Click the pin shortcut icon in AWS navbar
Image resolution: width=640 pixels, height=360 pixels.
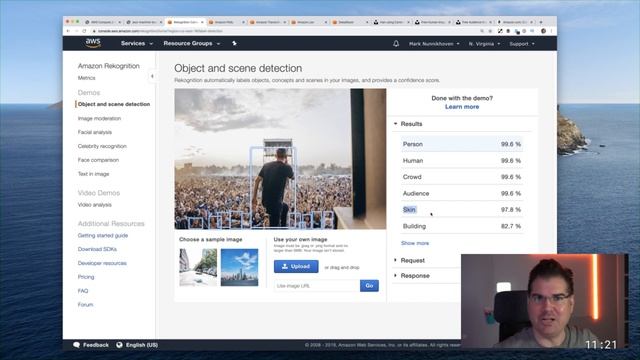(x=234, y=43)
